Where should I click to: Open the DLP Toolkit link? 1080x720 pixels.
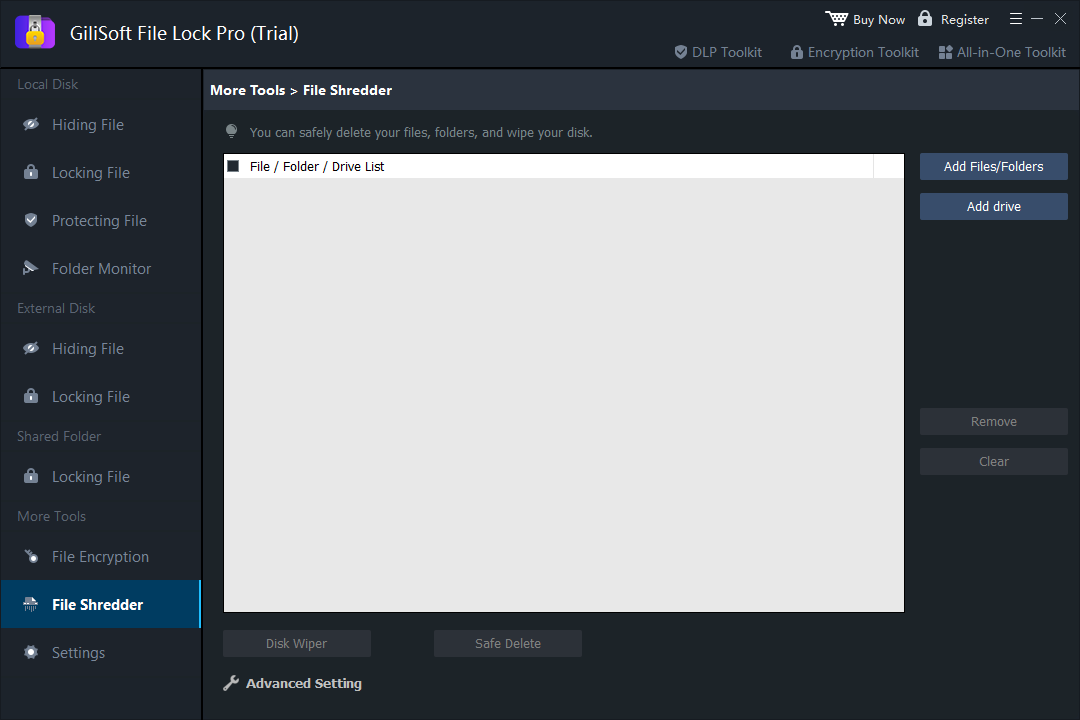click(x=727, y=52)
